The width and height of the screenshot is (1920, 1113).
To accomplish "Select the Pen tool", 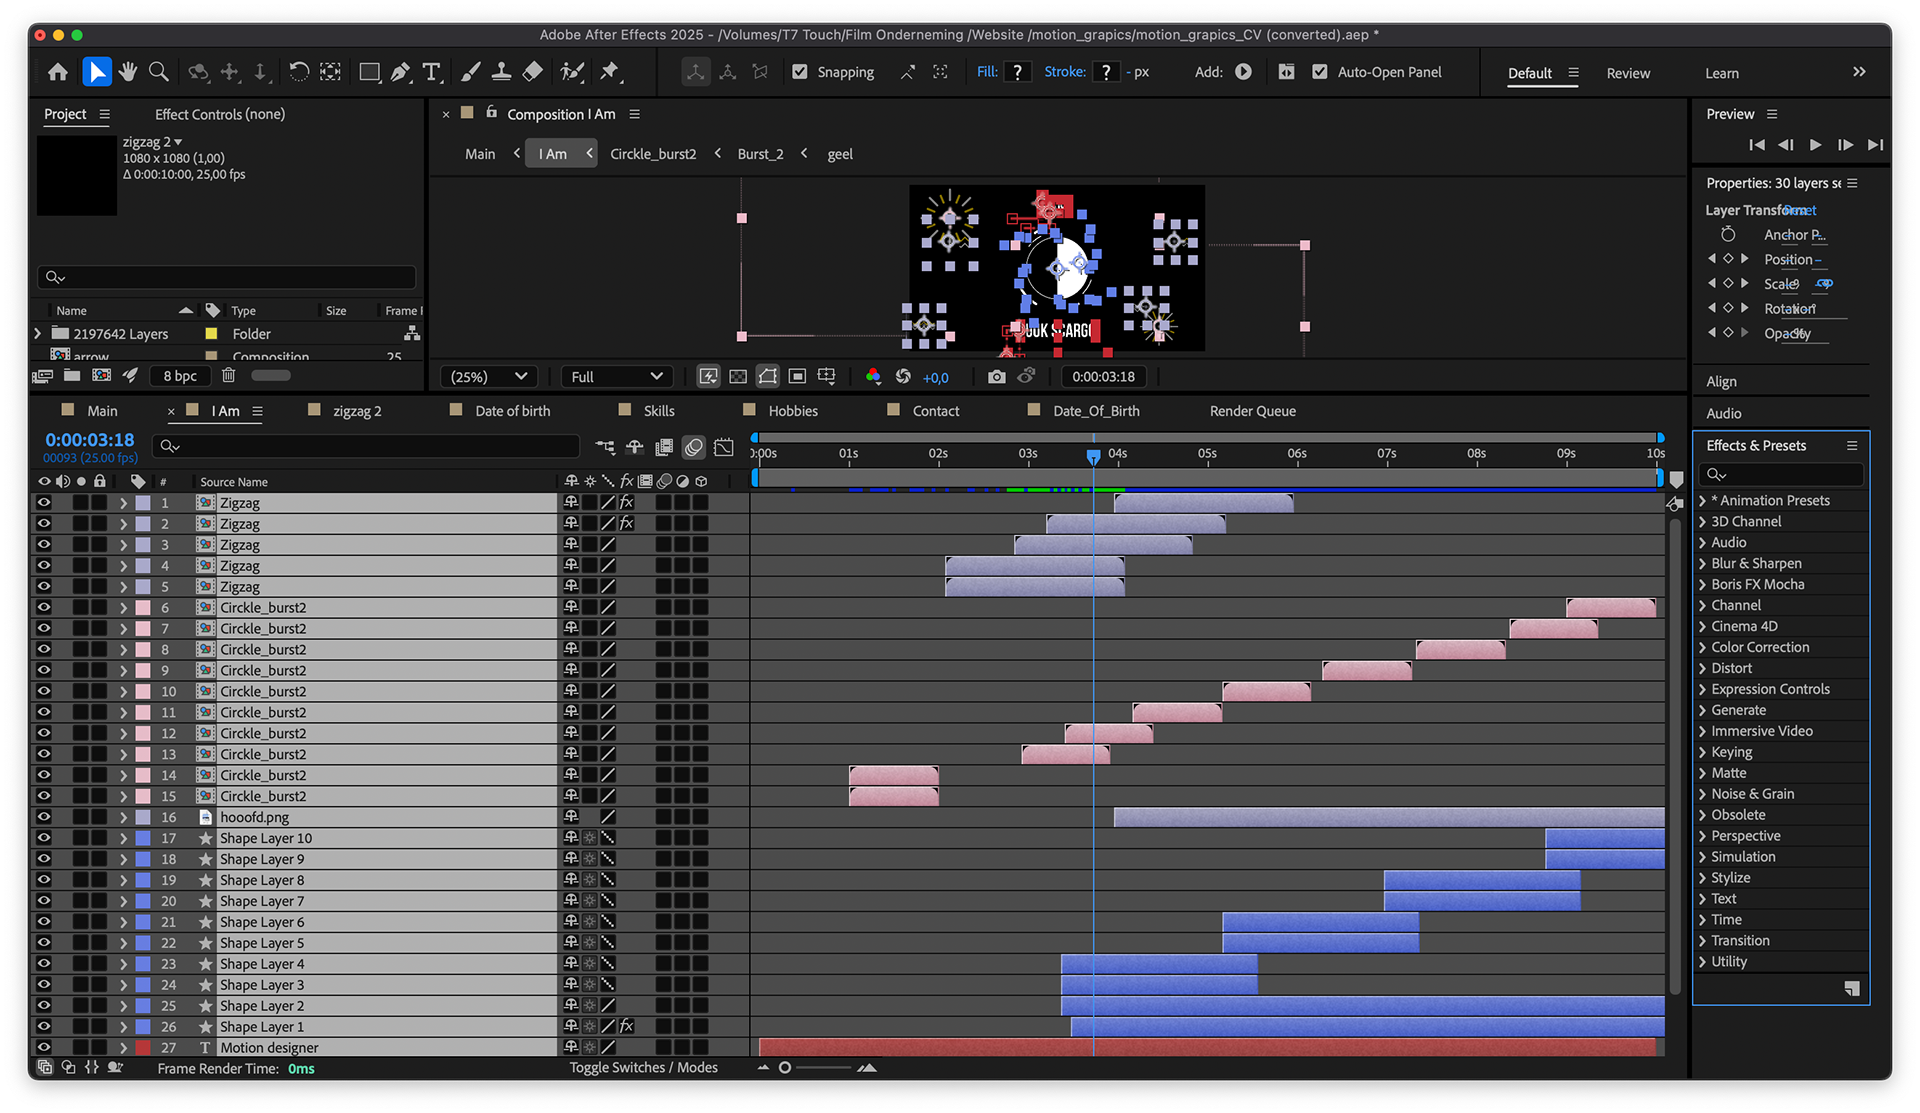I will pos(400,72).
